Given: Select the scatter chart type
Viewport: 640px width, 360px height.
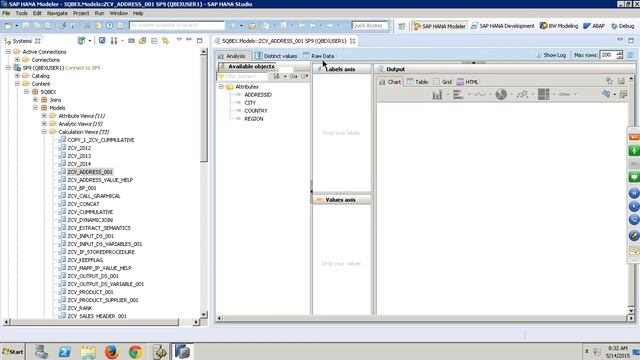Looking at the screenshot, I should tap(522, 95).
